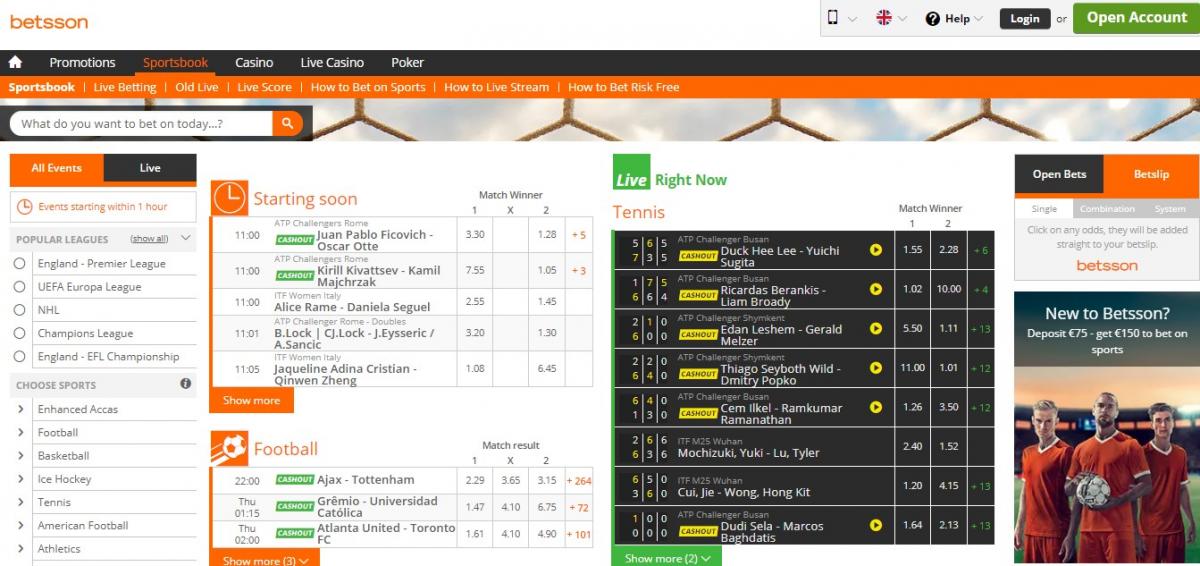Open the Promotions menu item
This screenshot has height=566, width=1200.
[82, 62]
